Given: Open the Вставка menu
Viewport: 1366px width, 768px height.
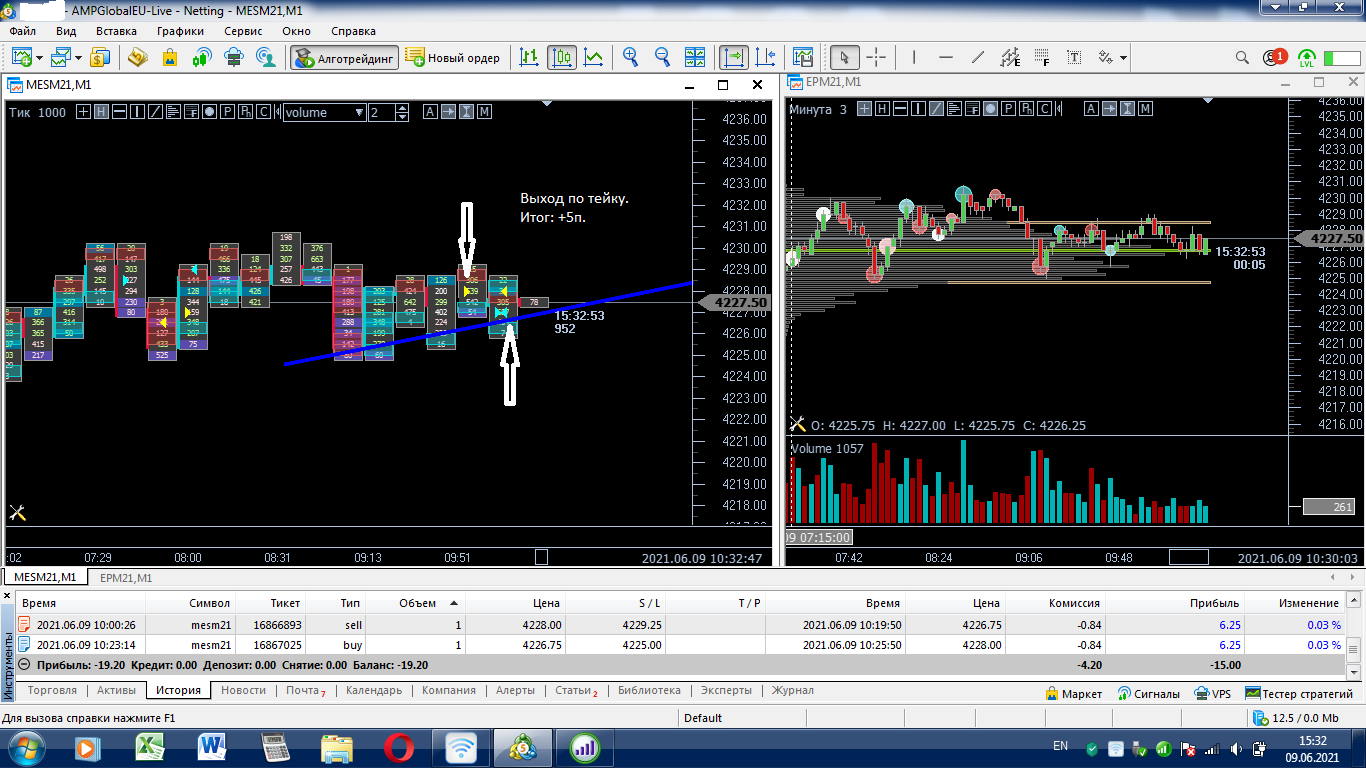Looking at the screenshot, I should tap(116, 31).
